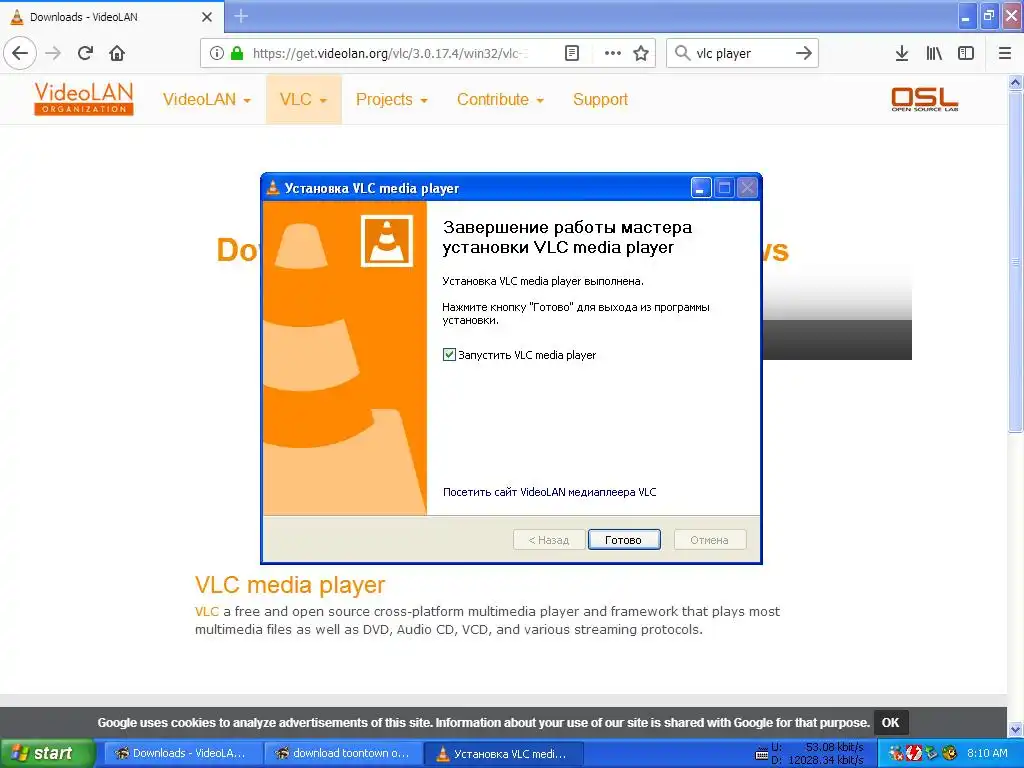Switch to Downloads - VideoLAN taskbar window

[x=183, y=753]
